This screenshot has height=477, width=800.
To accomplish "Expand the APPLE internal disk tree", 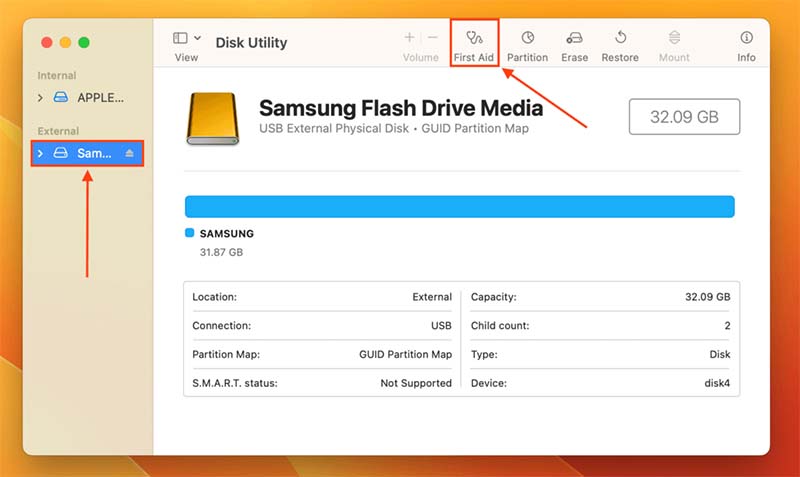I will [40, 97].
